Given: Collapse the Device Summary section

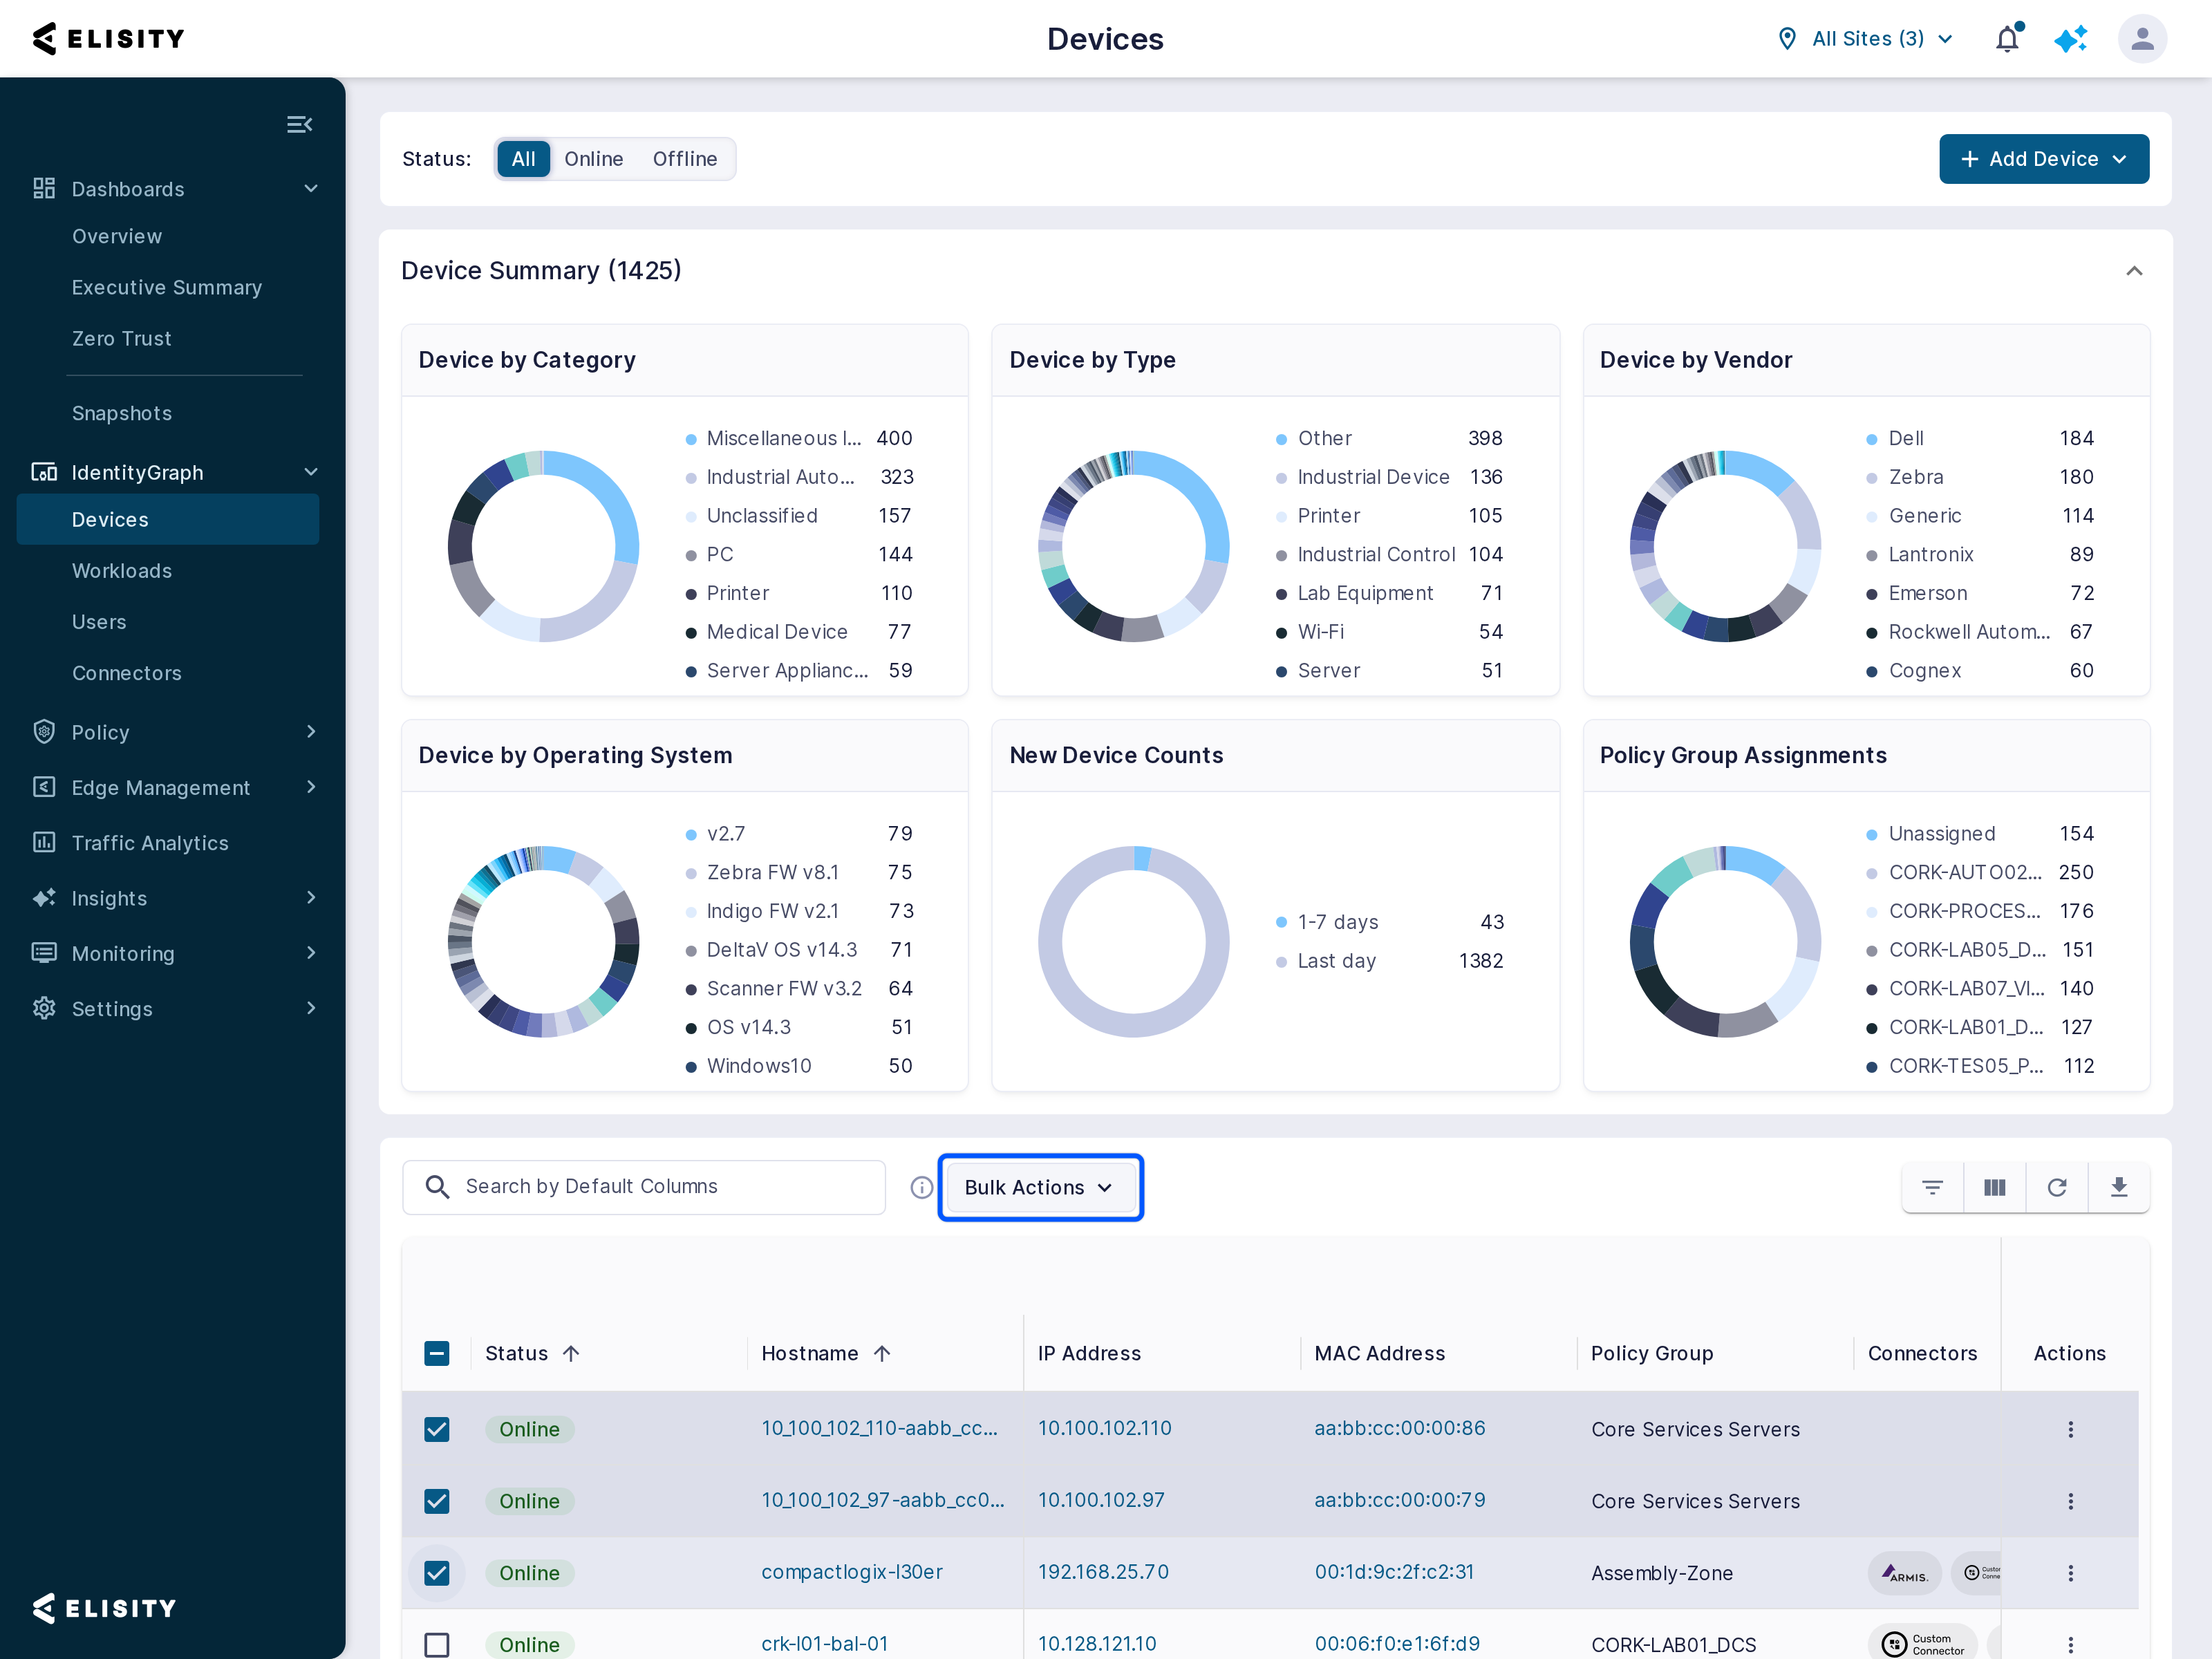Looking at the screenshot, I should coord(2133,271).
